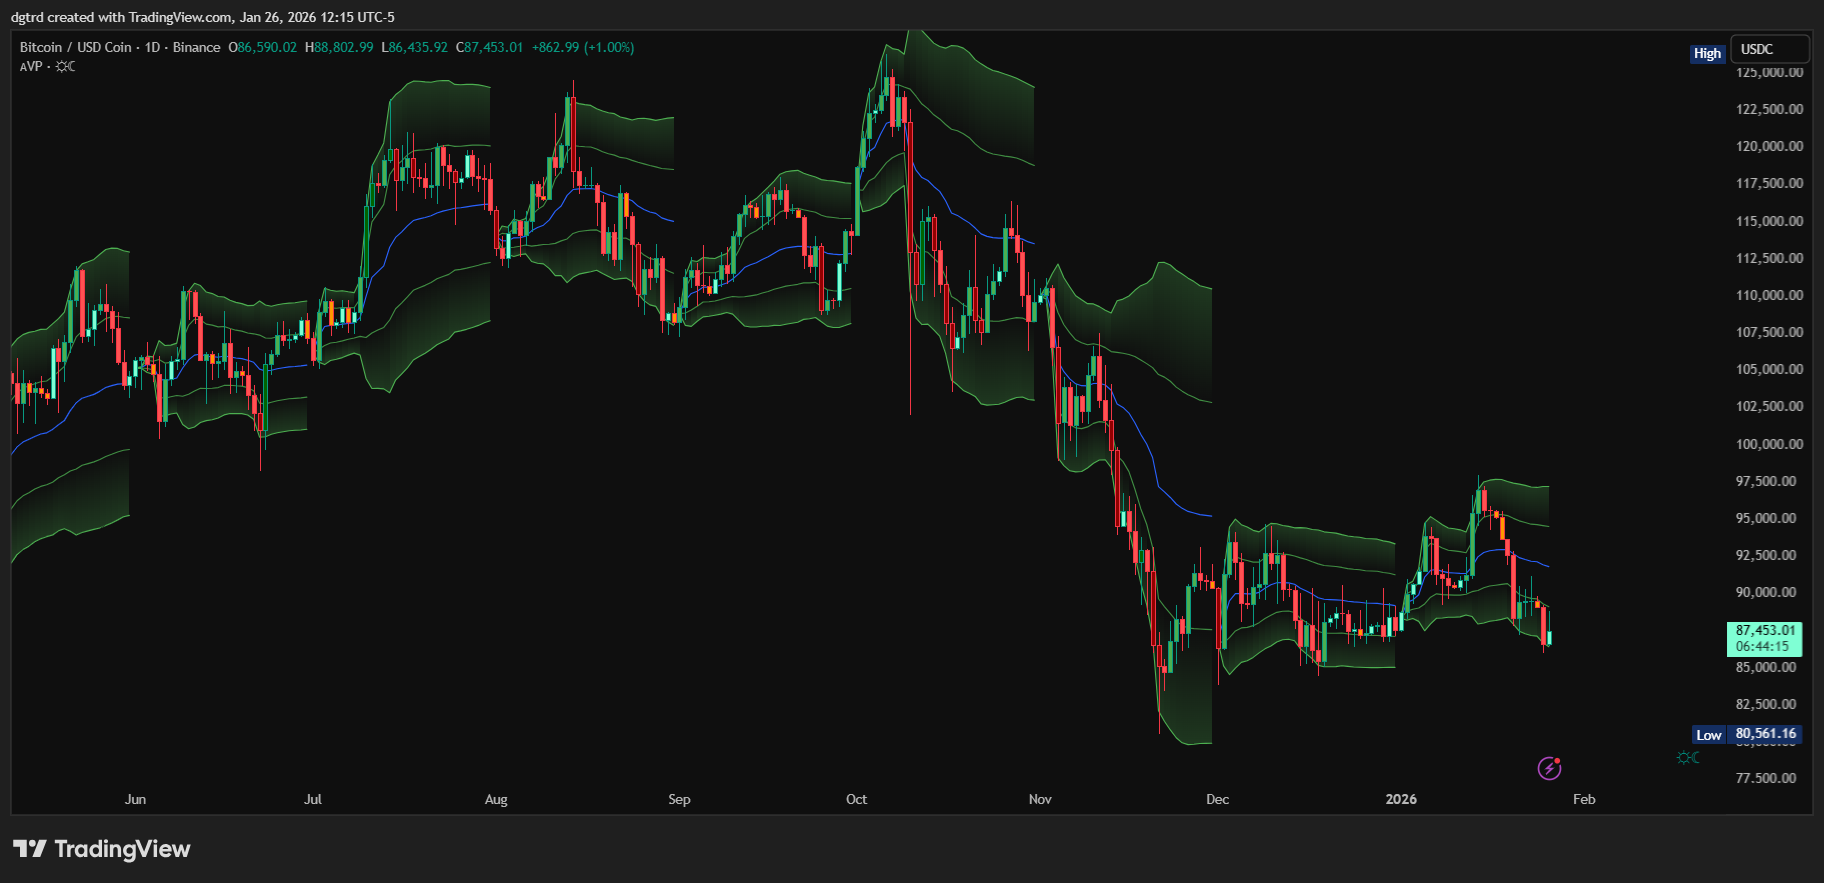Click the purple lightning bolt event icon
This screenshot has height=883, width=1824.
(x=1549, y=768)
